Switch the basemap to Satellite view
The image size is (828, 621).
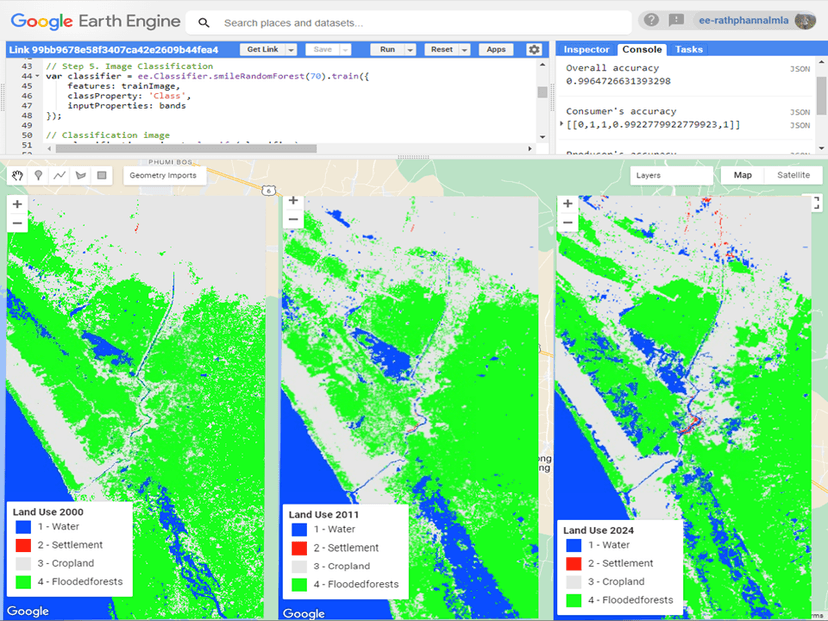(x=793, y=175)
